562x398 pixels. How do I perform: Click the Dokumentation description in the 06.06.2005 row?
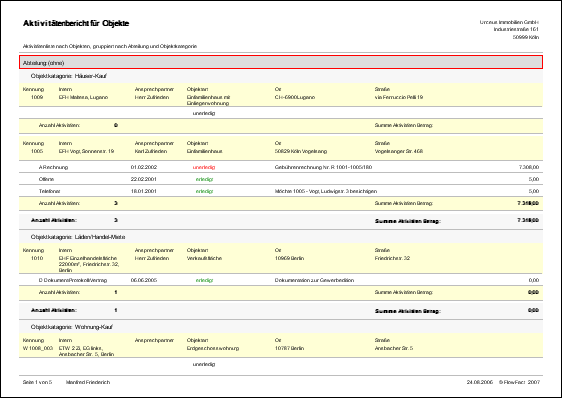point(314,280)
